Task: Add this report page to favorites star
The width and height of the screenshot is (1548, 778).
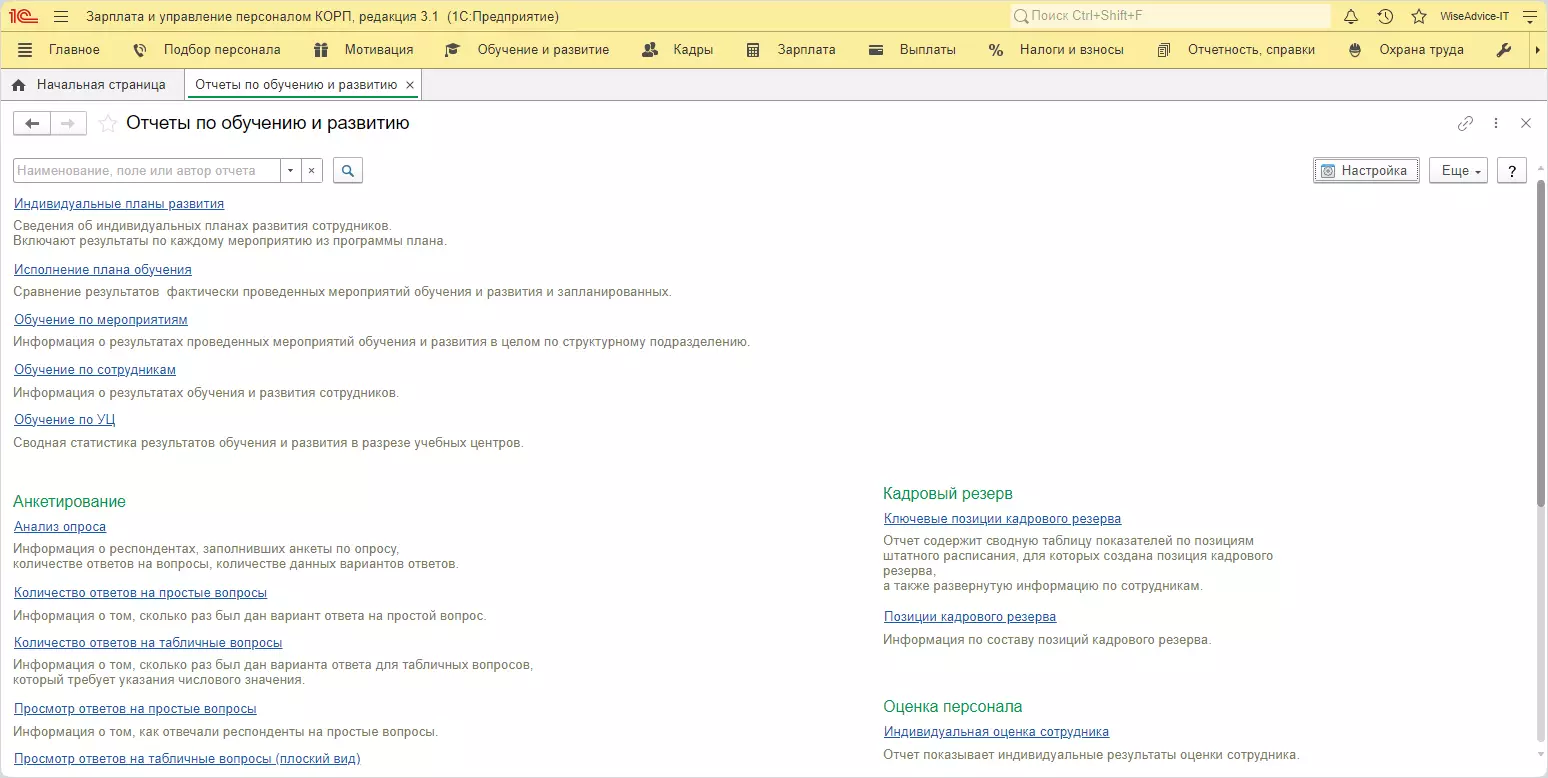Action: click(x=107, y=123)
